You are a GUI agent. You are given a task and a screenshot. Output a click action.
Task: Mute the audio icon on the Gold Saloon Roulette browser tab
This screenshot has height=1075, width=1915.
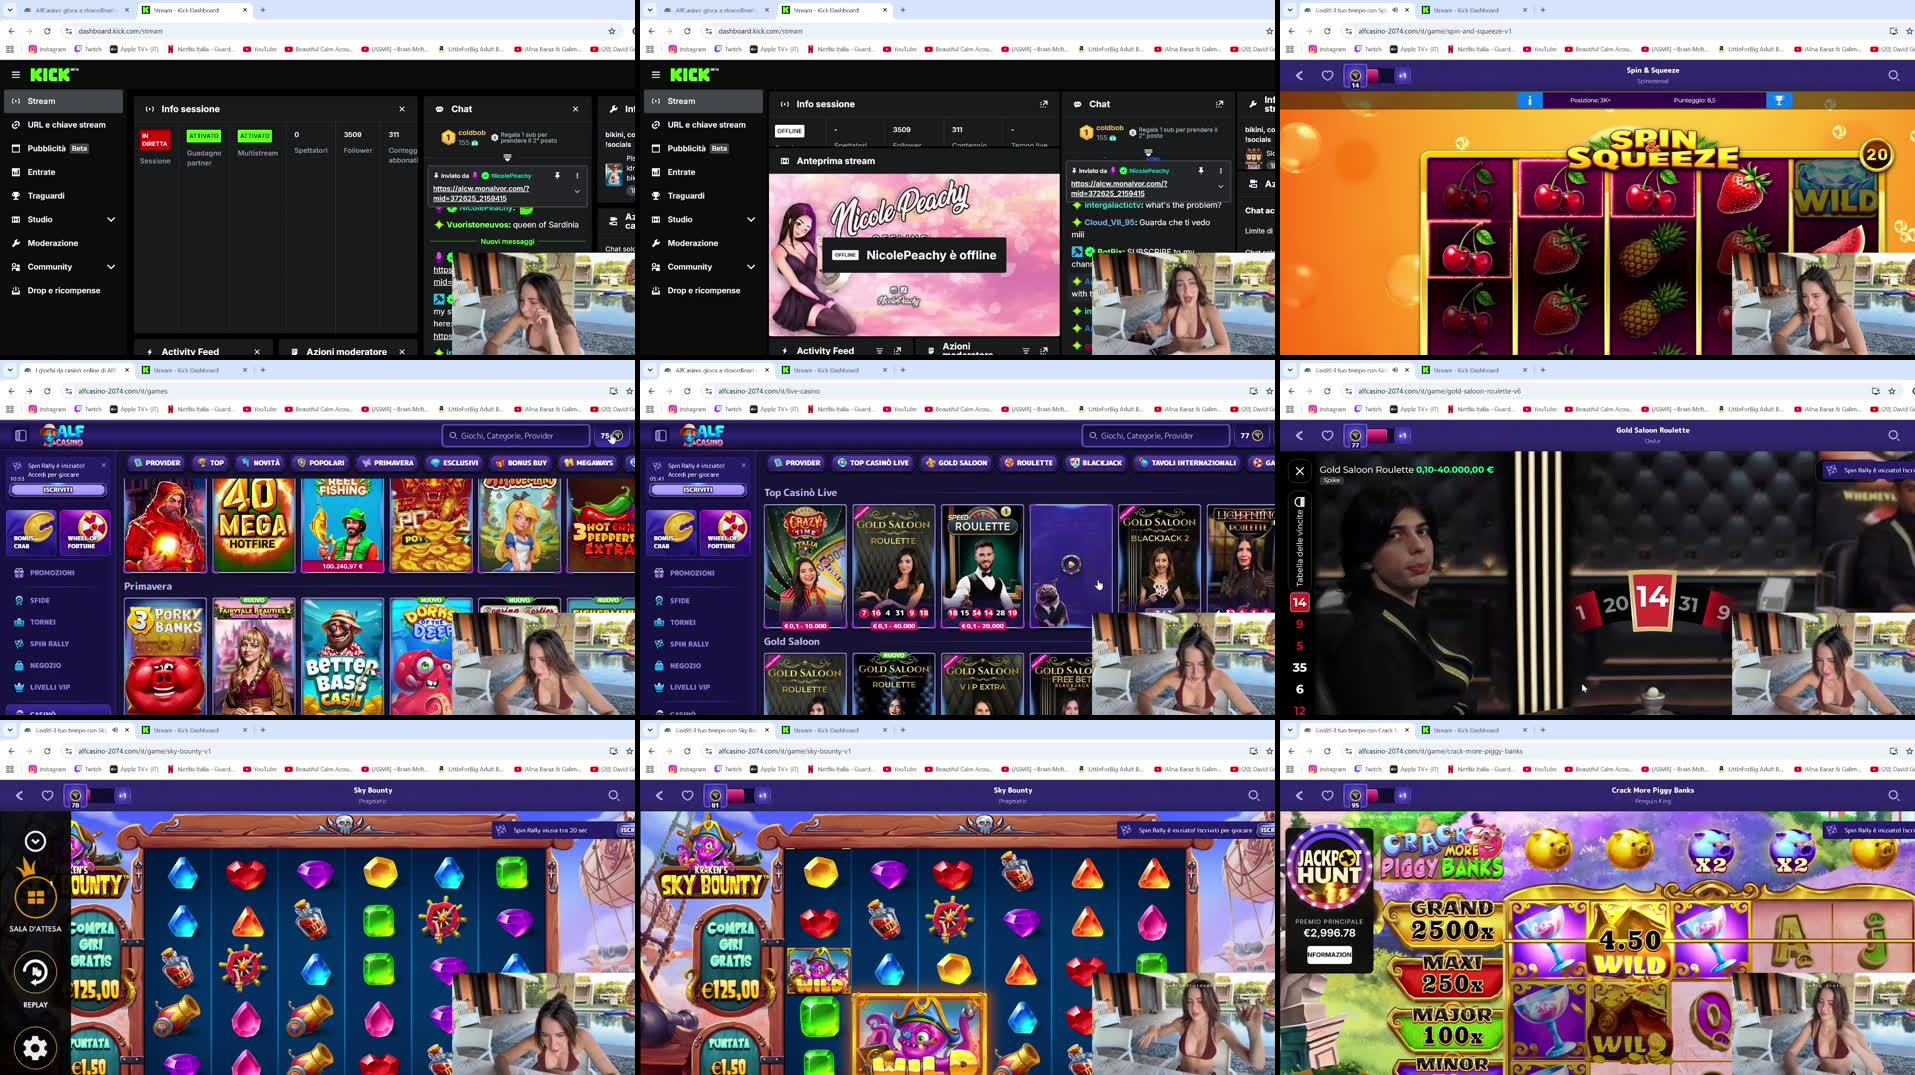coord(1395,370)
